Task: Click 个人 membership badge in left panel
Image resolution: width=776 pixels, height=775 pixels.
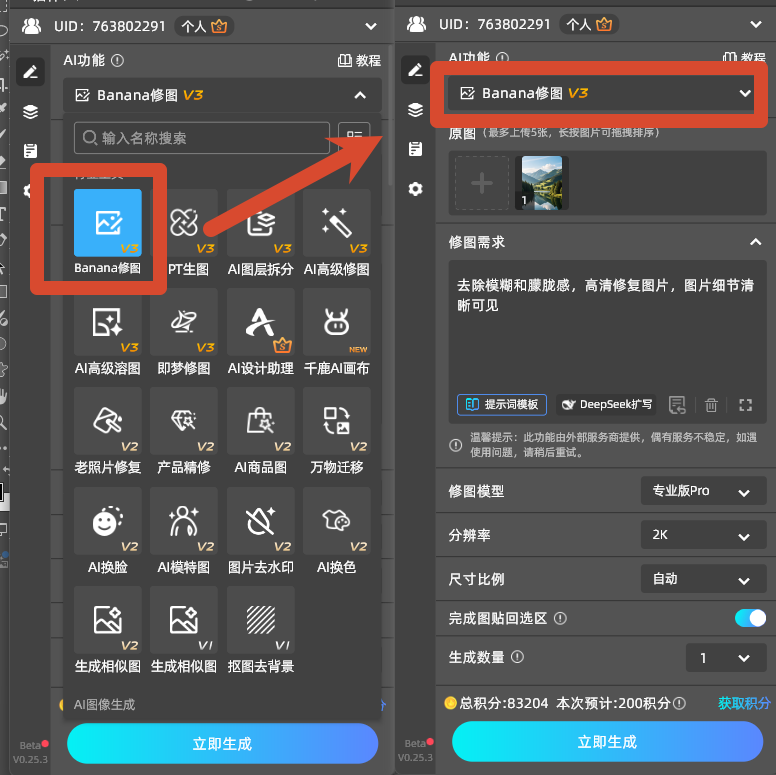Action: tap(204, 26)
